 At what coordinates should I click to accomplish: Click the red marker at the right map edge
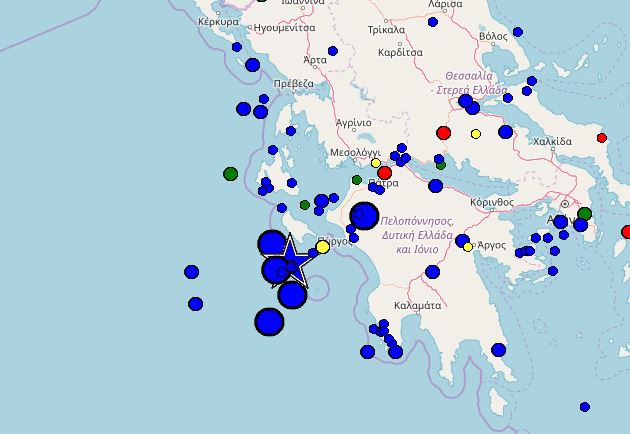click(627, 232)
